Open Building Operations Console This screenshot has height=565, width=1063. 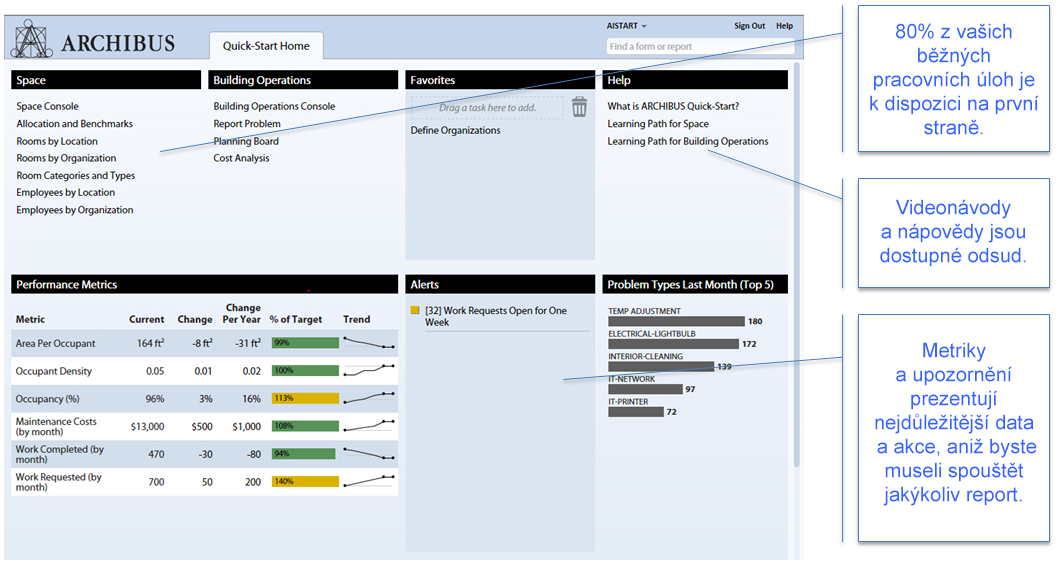point(274,106)
